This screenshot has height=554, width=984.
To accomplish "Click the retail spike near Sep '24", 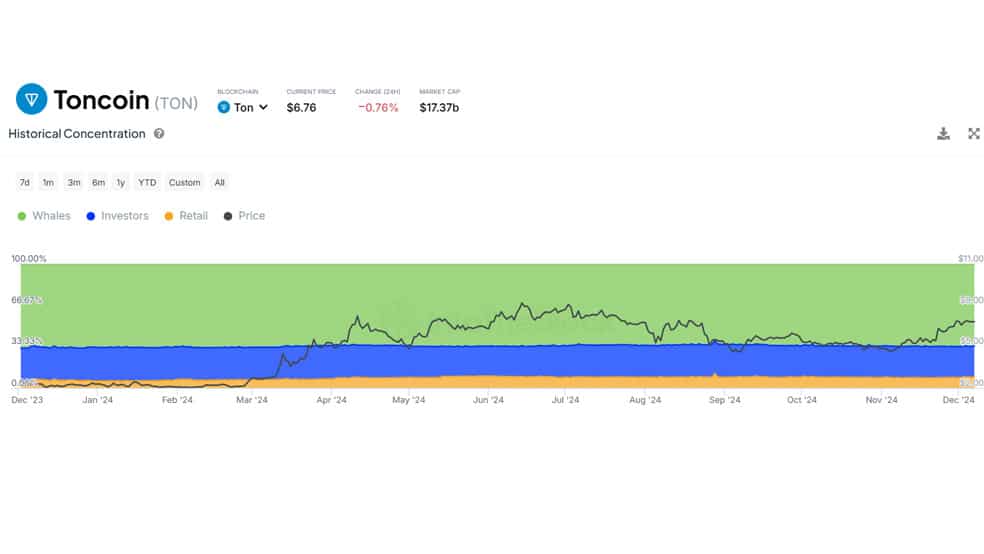I will click(715, 375).
